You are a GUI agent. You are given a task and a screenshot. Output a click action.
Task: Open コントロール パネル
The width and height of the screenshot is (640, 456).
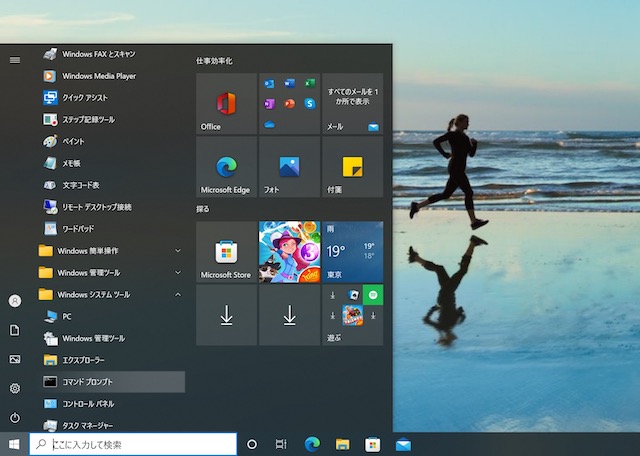pos(110,404)
